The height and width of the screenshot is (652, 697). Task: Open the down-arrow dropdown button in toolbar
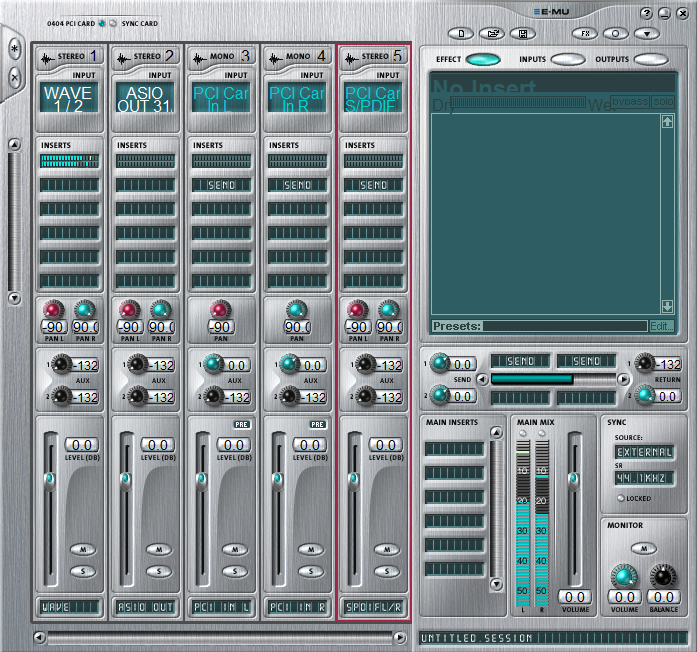click(648, 33)
